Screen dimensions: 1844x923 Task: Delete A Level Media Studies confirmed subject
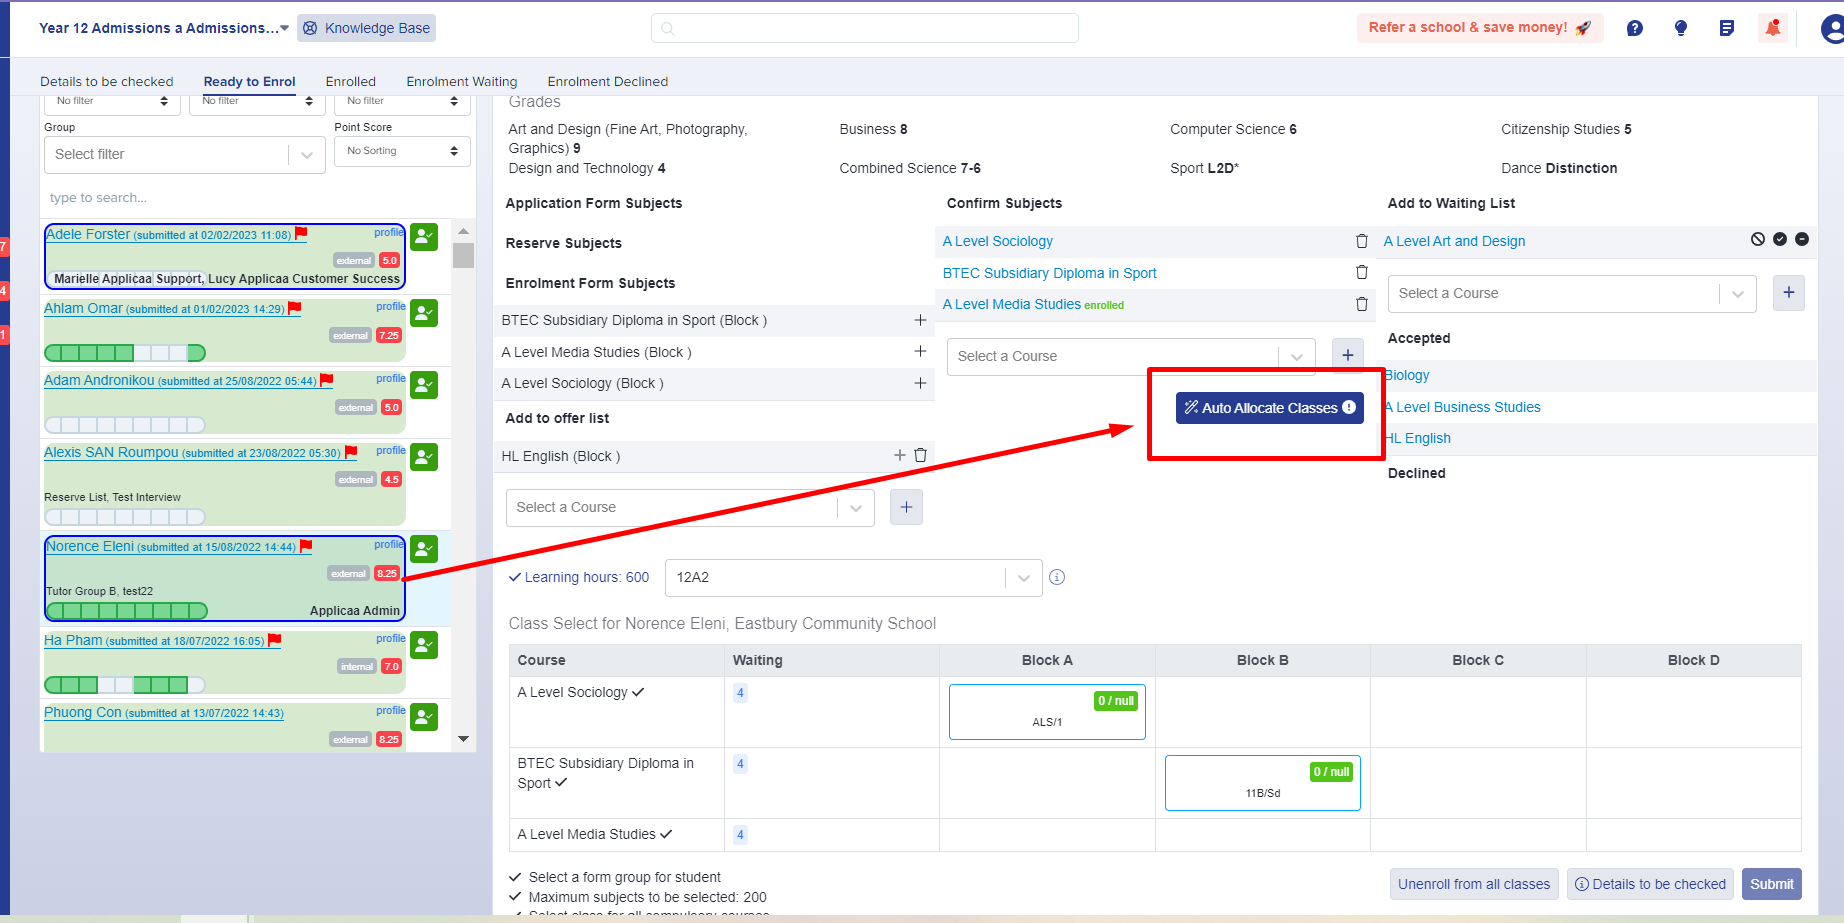pyautogui.click(x=1361, y=304)
